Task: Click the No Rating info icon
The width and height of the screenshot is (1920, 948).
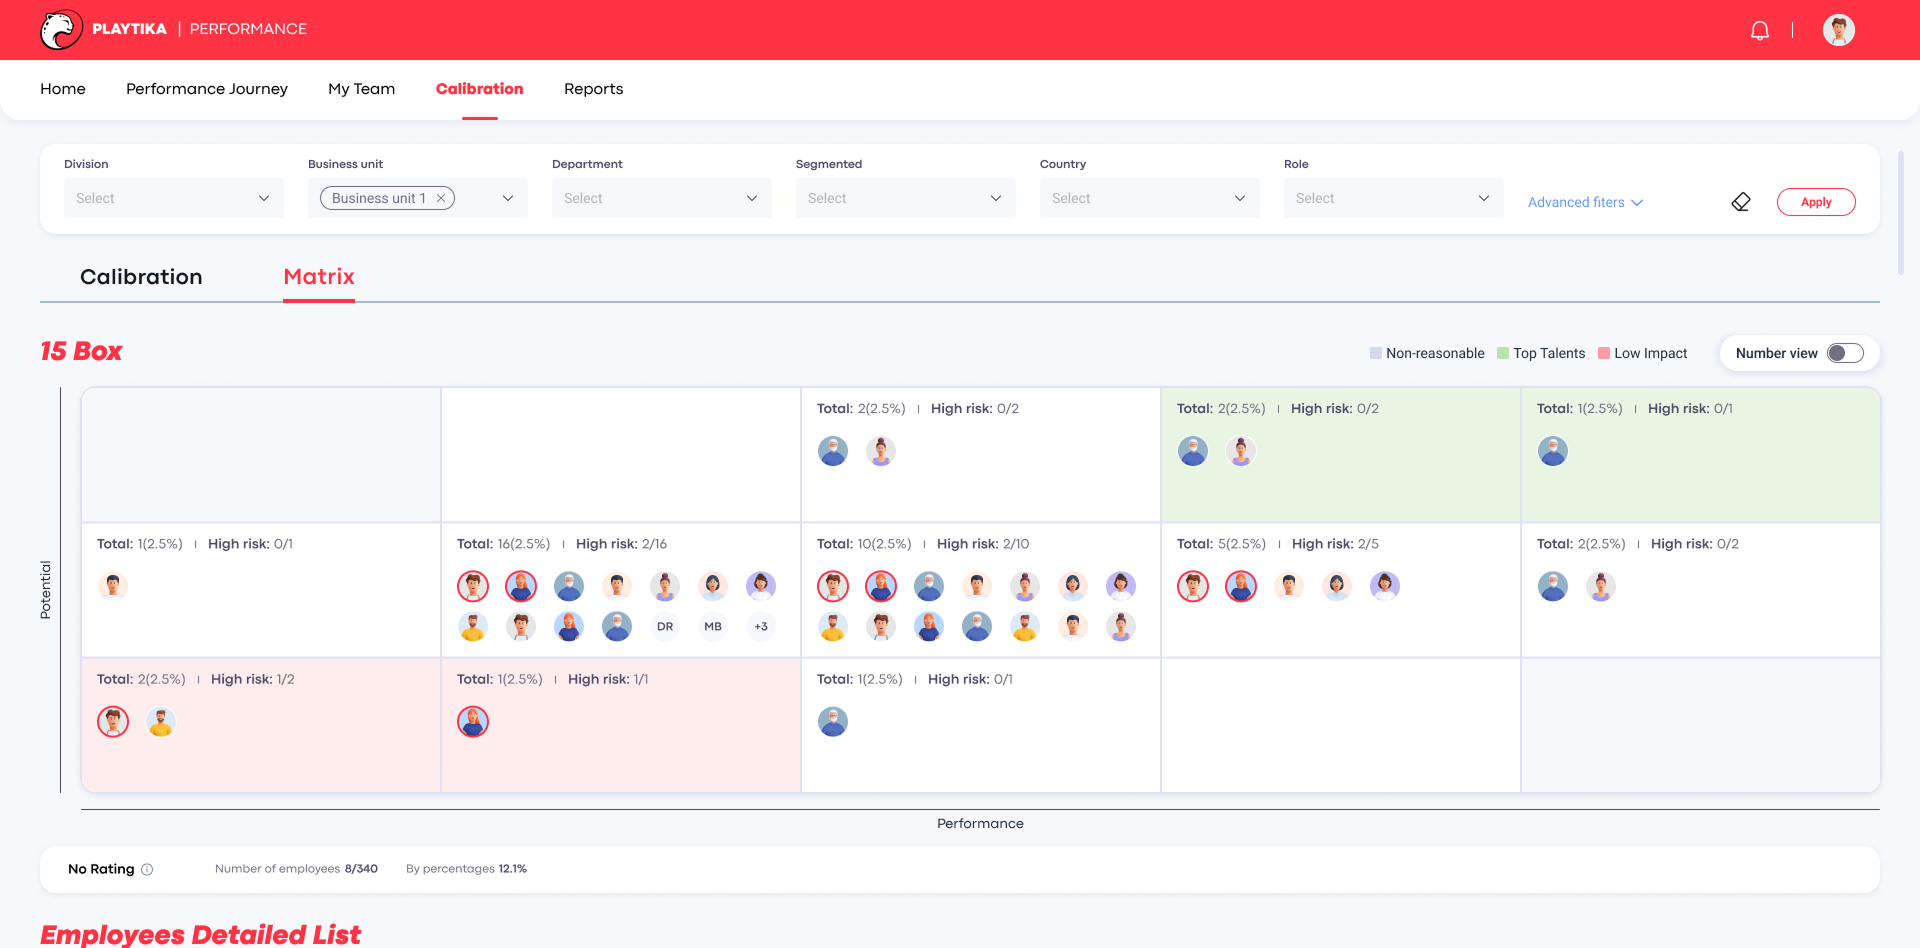Action: pos(147,869)
